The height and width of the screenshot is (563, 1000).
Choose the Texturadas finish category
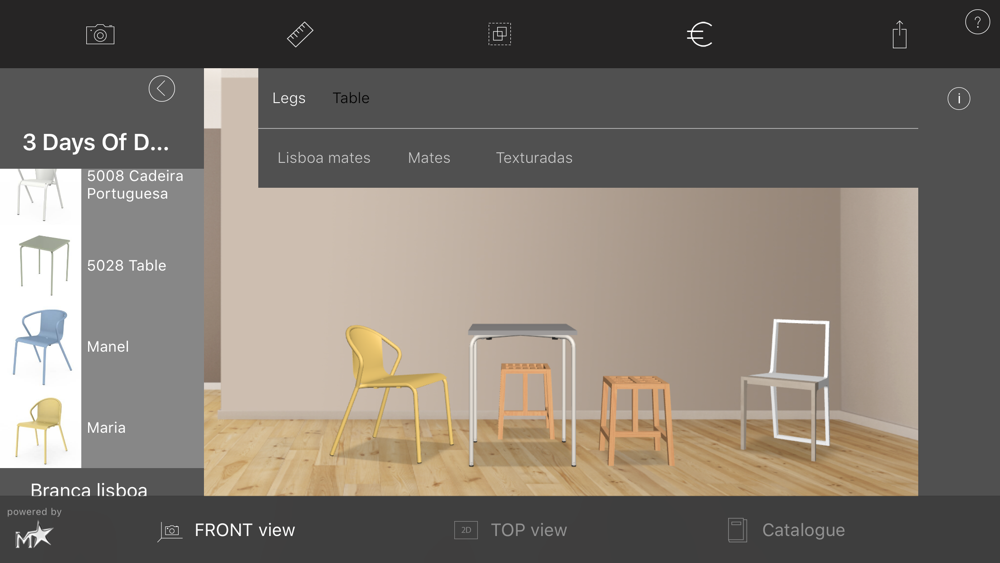[x=534, y=158]
